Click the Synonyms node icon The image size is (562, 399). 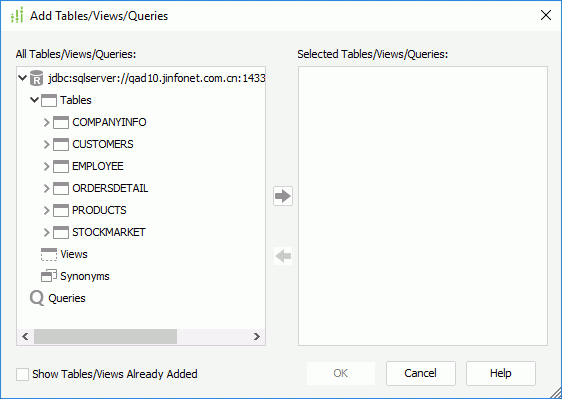click(49, 276)
